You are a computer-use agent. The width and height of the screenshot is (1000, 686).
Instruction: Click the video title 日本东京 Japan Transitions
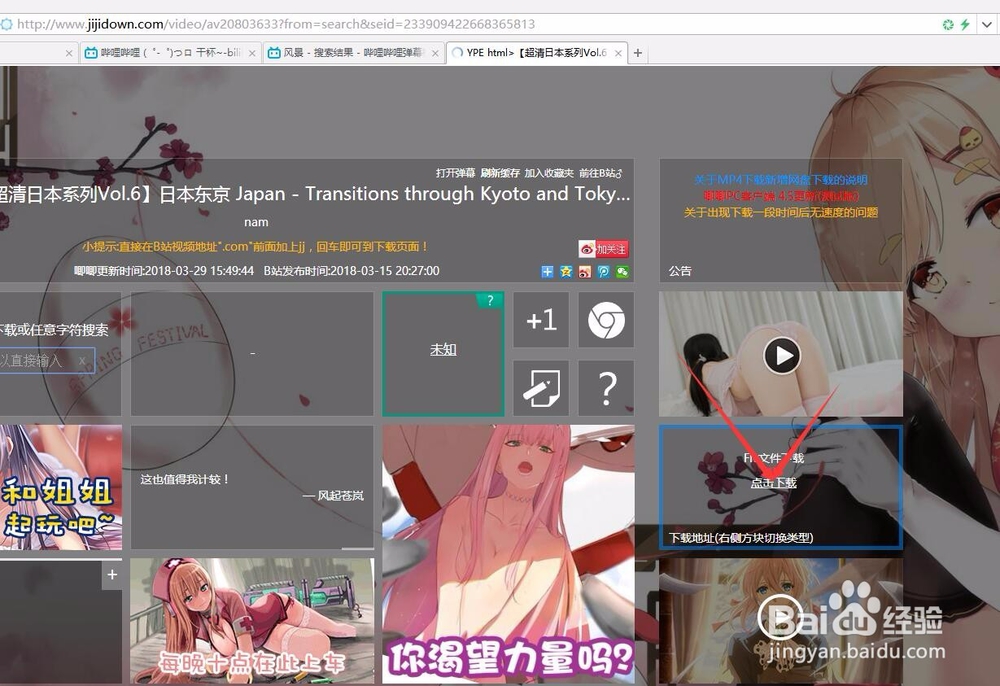coord(315,194)
